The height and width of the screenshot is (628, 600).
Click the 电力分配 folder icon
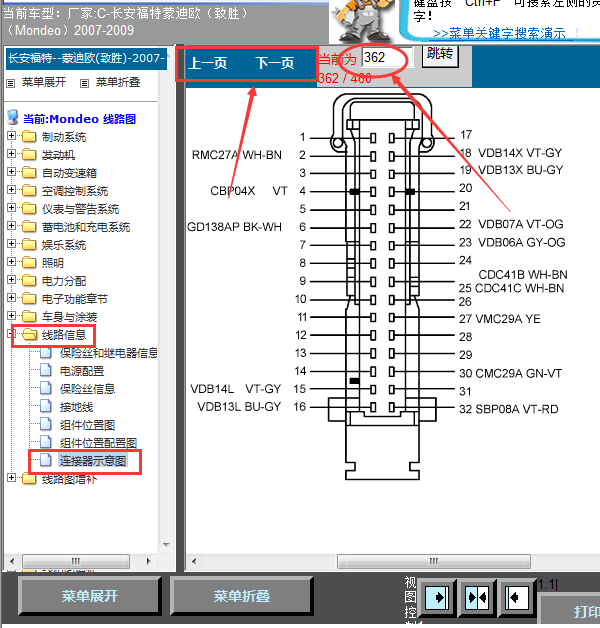point(29,281)
